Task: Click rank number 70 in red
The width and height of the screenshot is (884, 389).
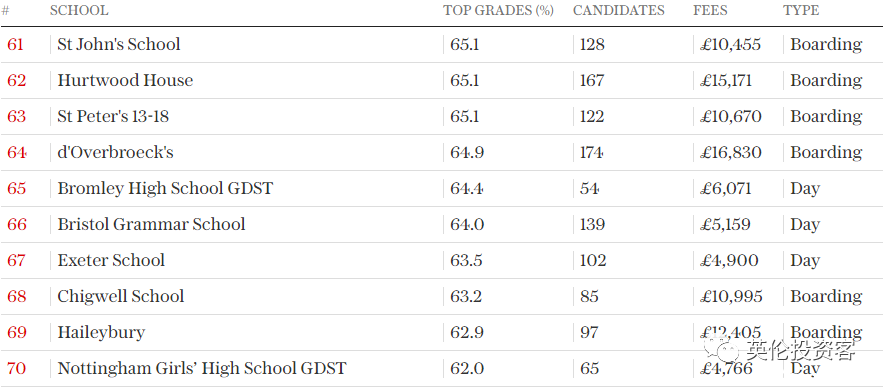Action: click(x=16, y=369)
